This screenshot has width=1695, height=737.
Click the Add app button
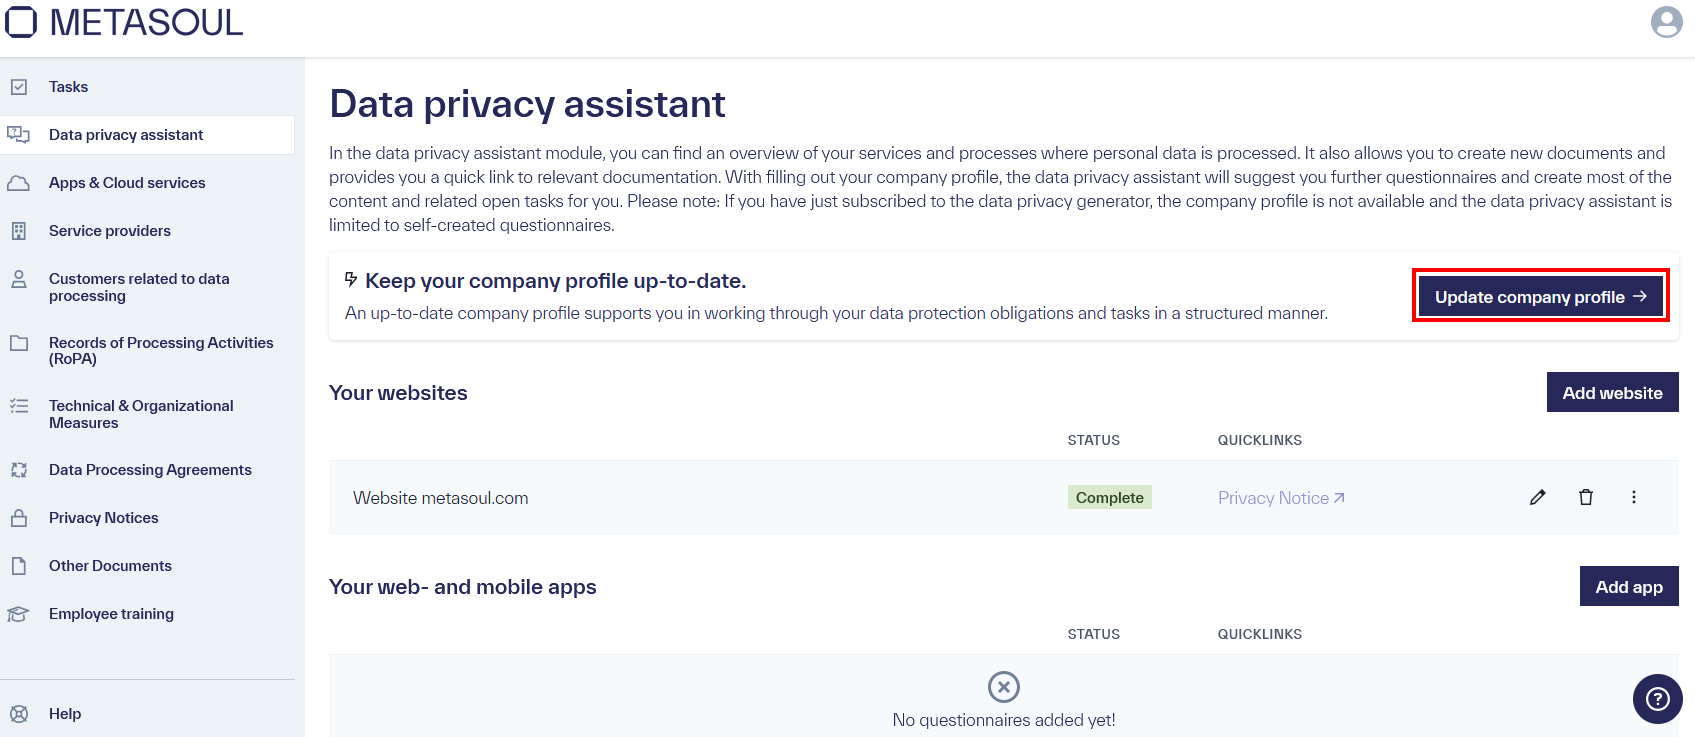pos(1628,587)
